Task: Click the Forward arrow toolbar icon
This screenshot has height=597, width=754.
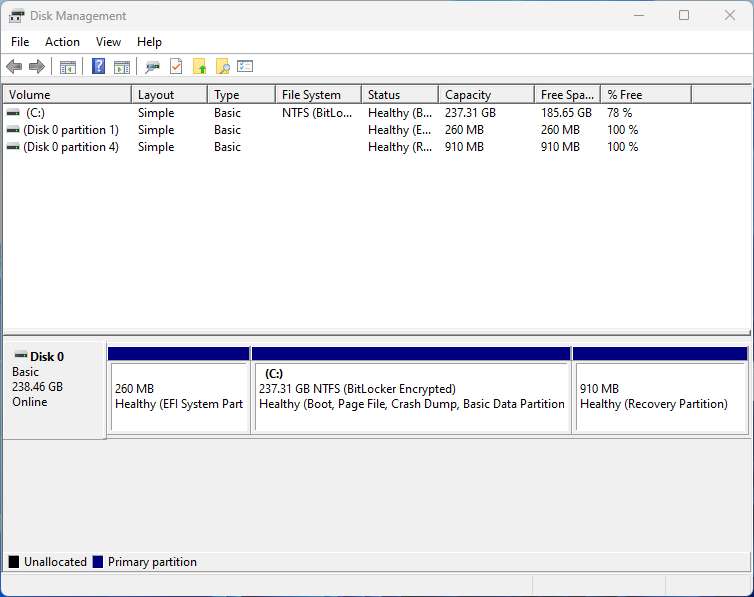Action: click(x=37, y=66)
